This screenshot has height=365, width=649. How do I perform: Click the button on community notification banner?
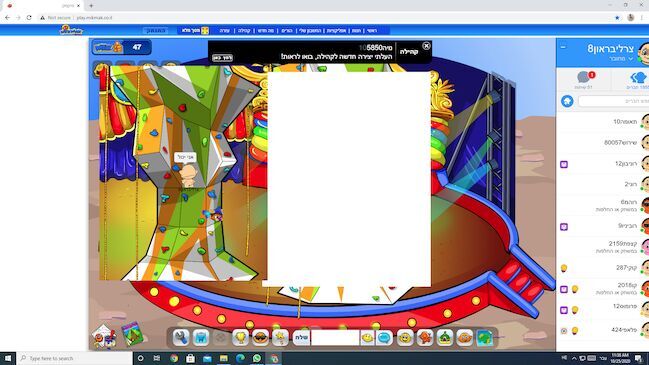(223, 58)
